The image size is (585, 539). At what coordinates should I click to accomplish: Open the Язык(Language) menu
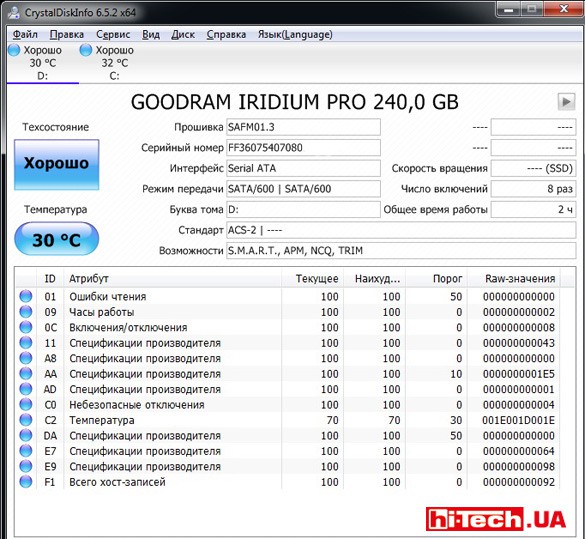(295, 35)
